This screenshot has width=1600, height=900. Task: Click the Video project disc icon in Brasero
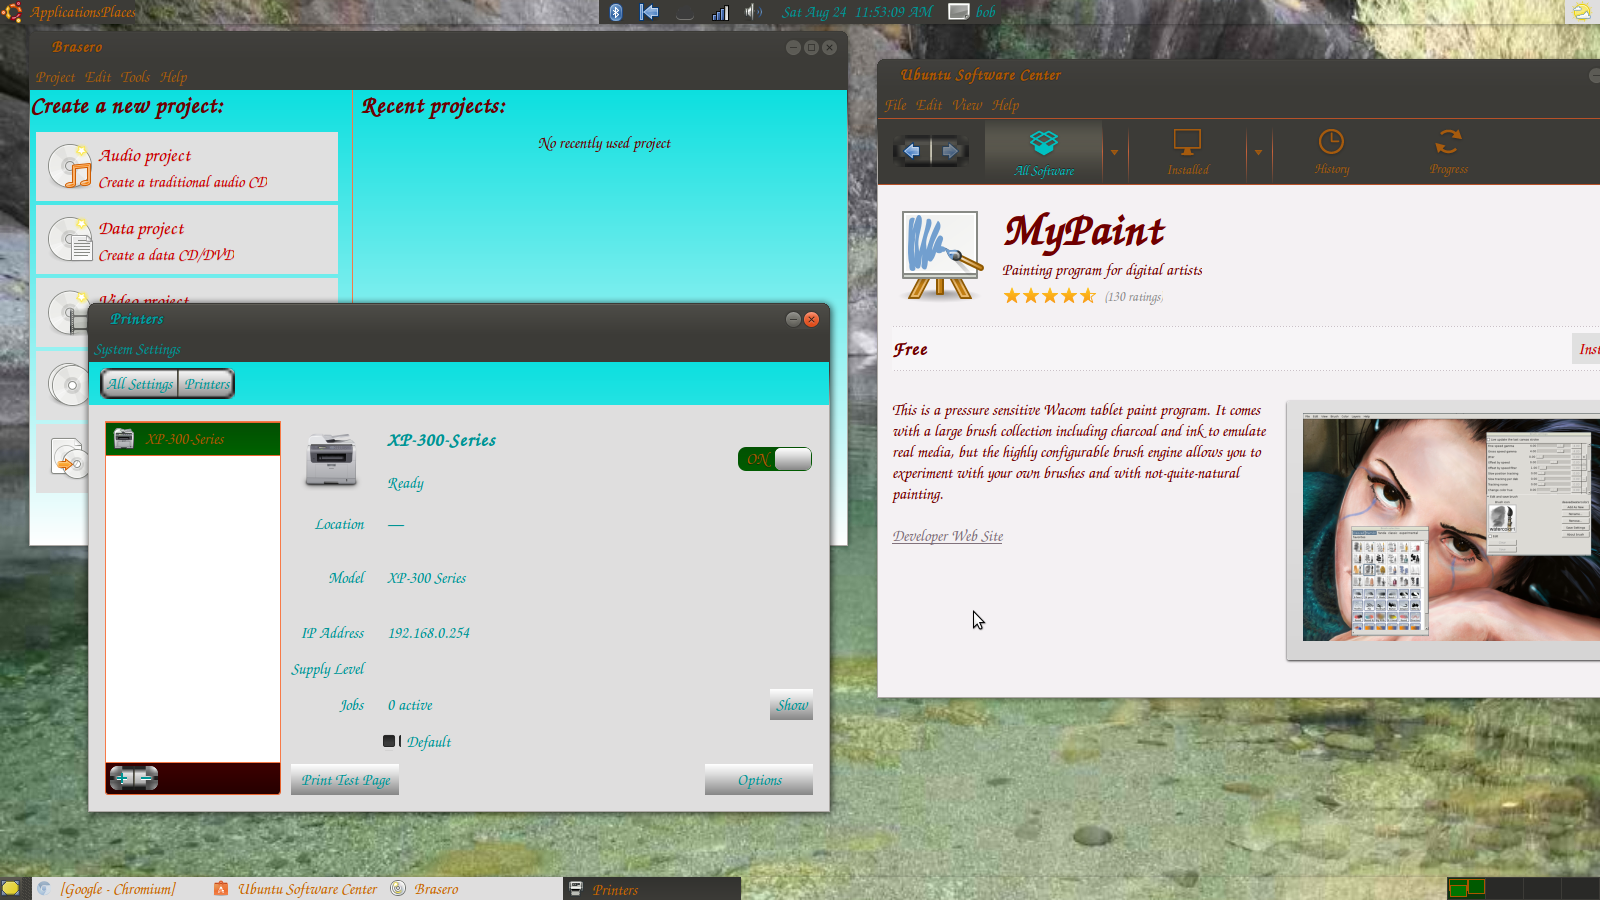(x=68, y=312)
